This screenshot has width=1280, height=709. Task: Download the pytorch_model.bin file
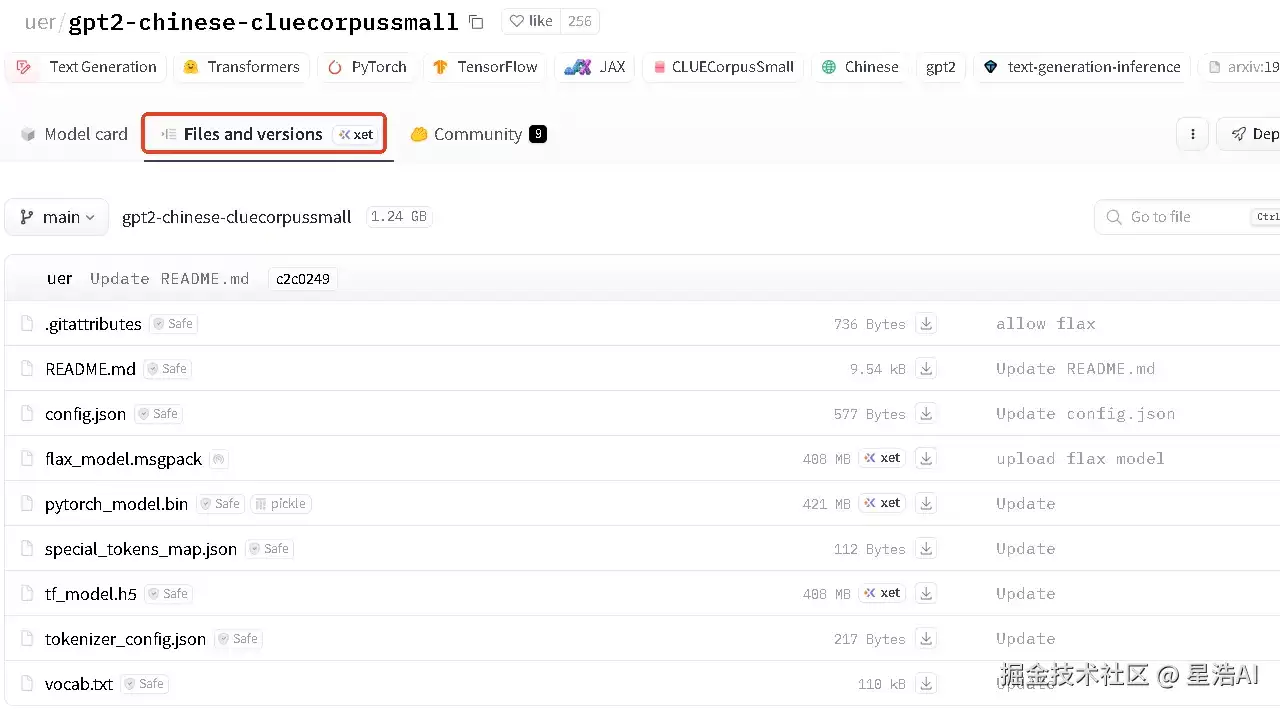[927, 504]
